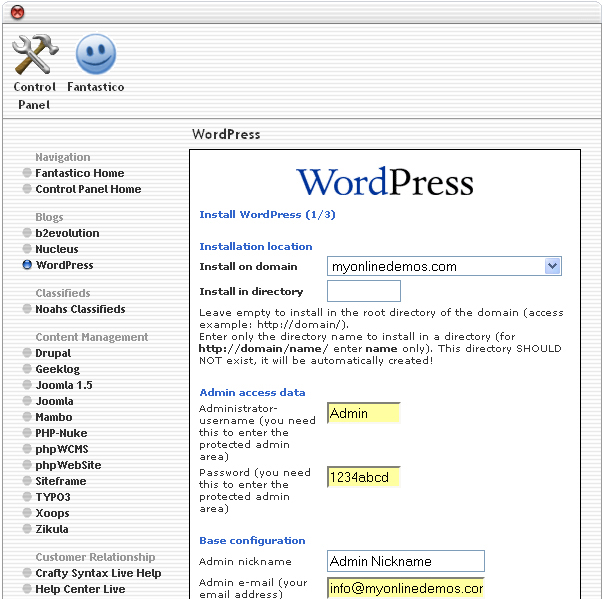Choose Joomla 1.5 in Content Management
The width and height of the screenshot is (604, 599).
(64, 385)
